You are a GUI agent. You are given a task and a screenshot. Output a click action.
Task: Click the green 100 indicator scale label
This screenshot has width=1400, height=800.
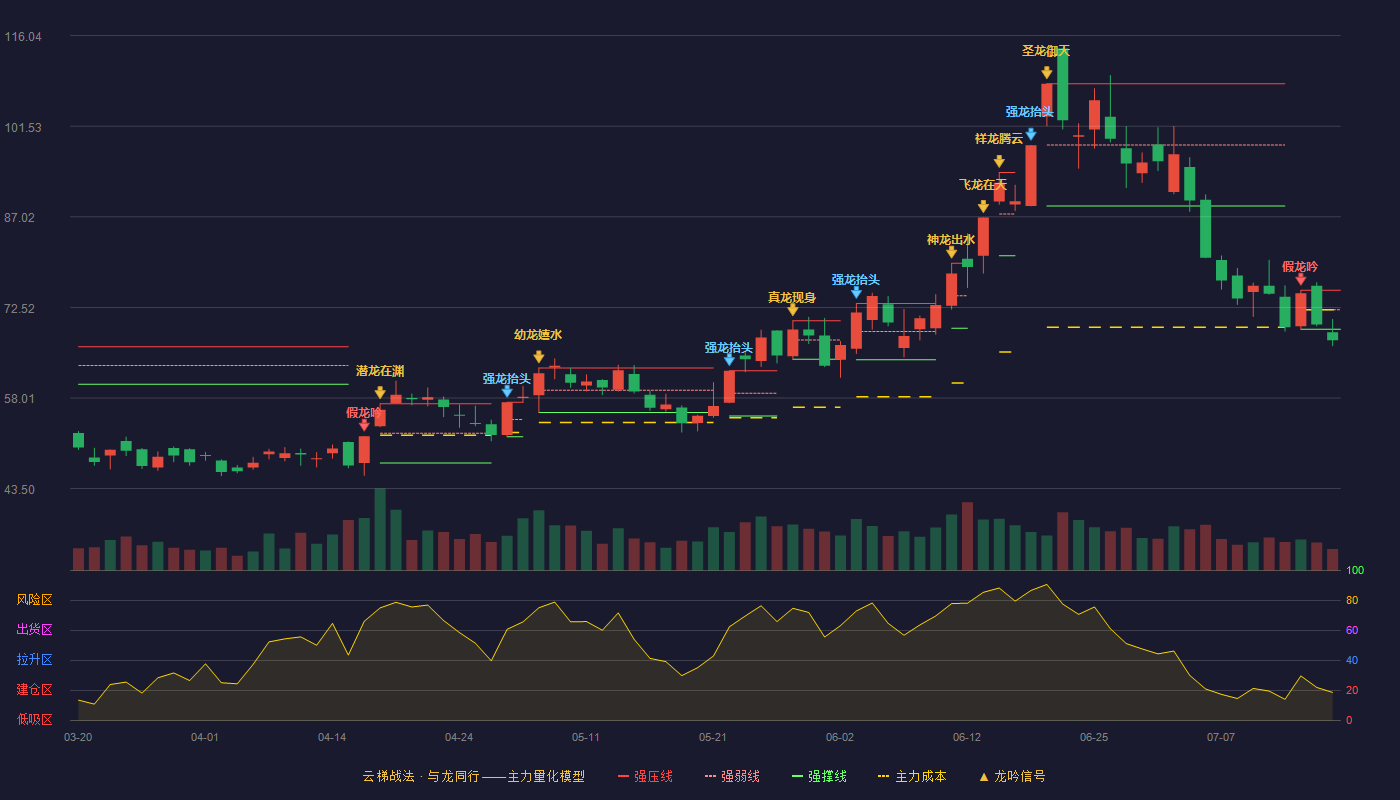click(1355, 571)
